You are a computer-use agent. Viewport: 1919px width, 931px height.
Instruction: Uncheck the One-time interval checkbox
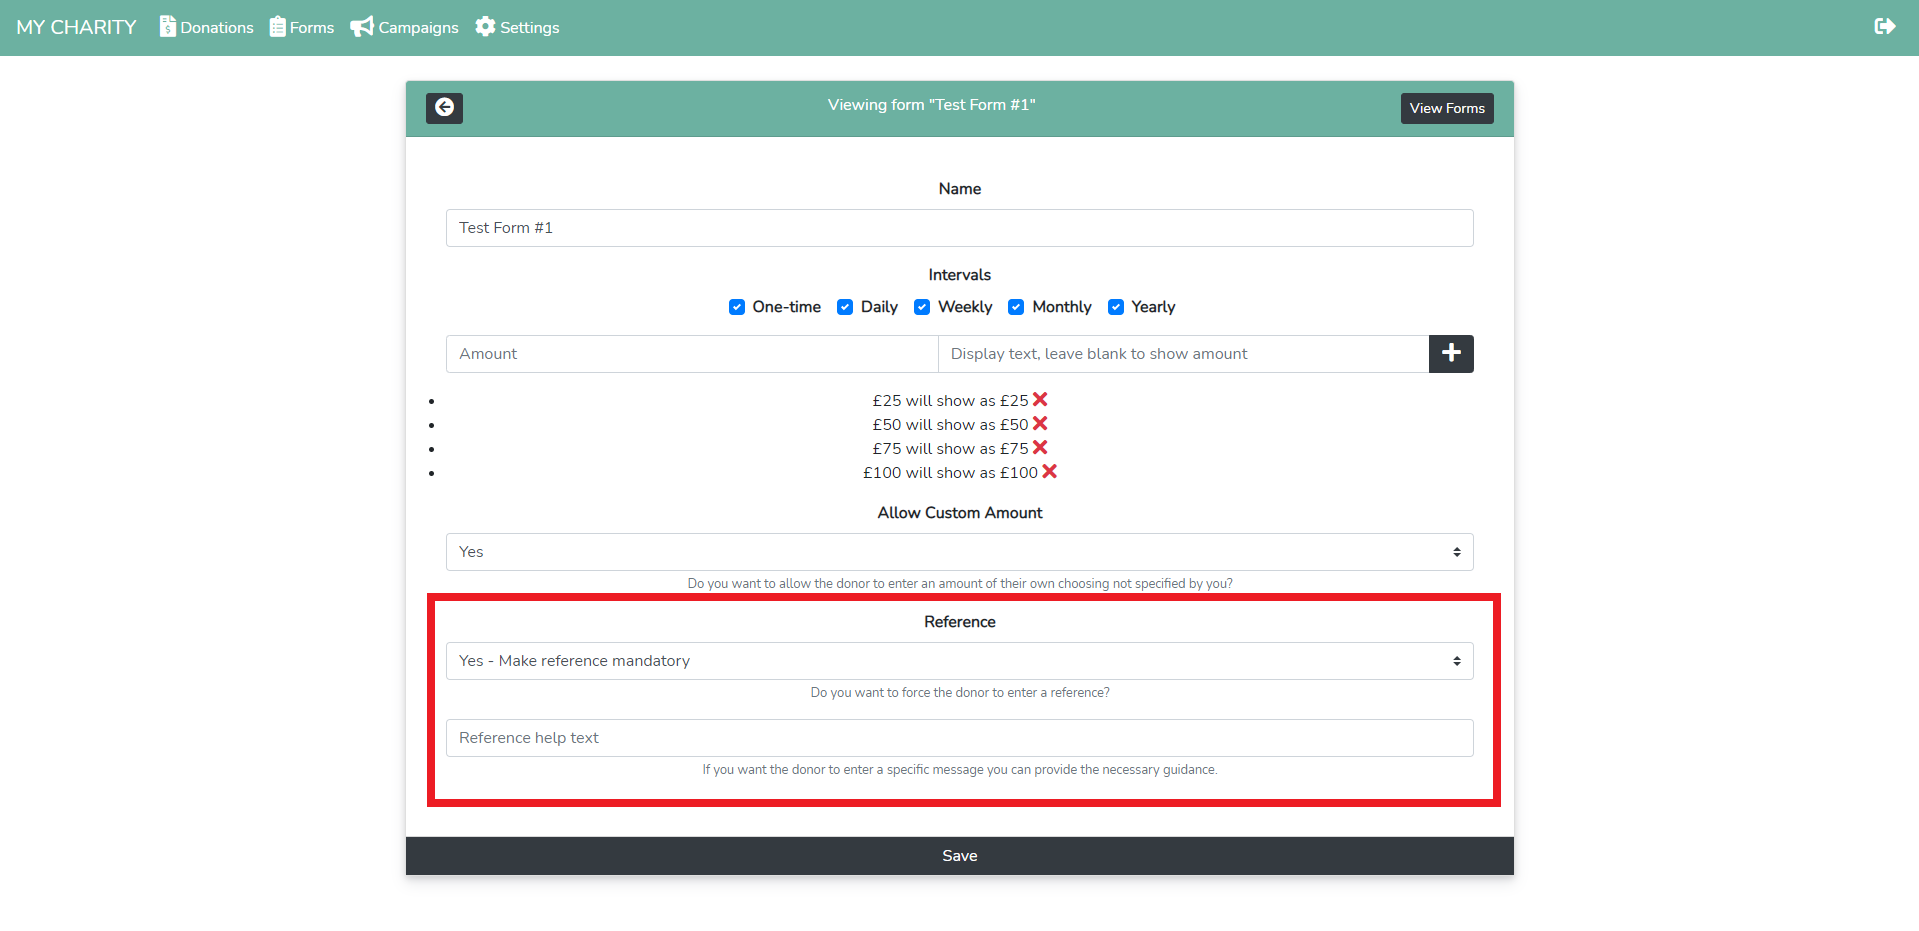(737, 307)
